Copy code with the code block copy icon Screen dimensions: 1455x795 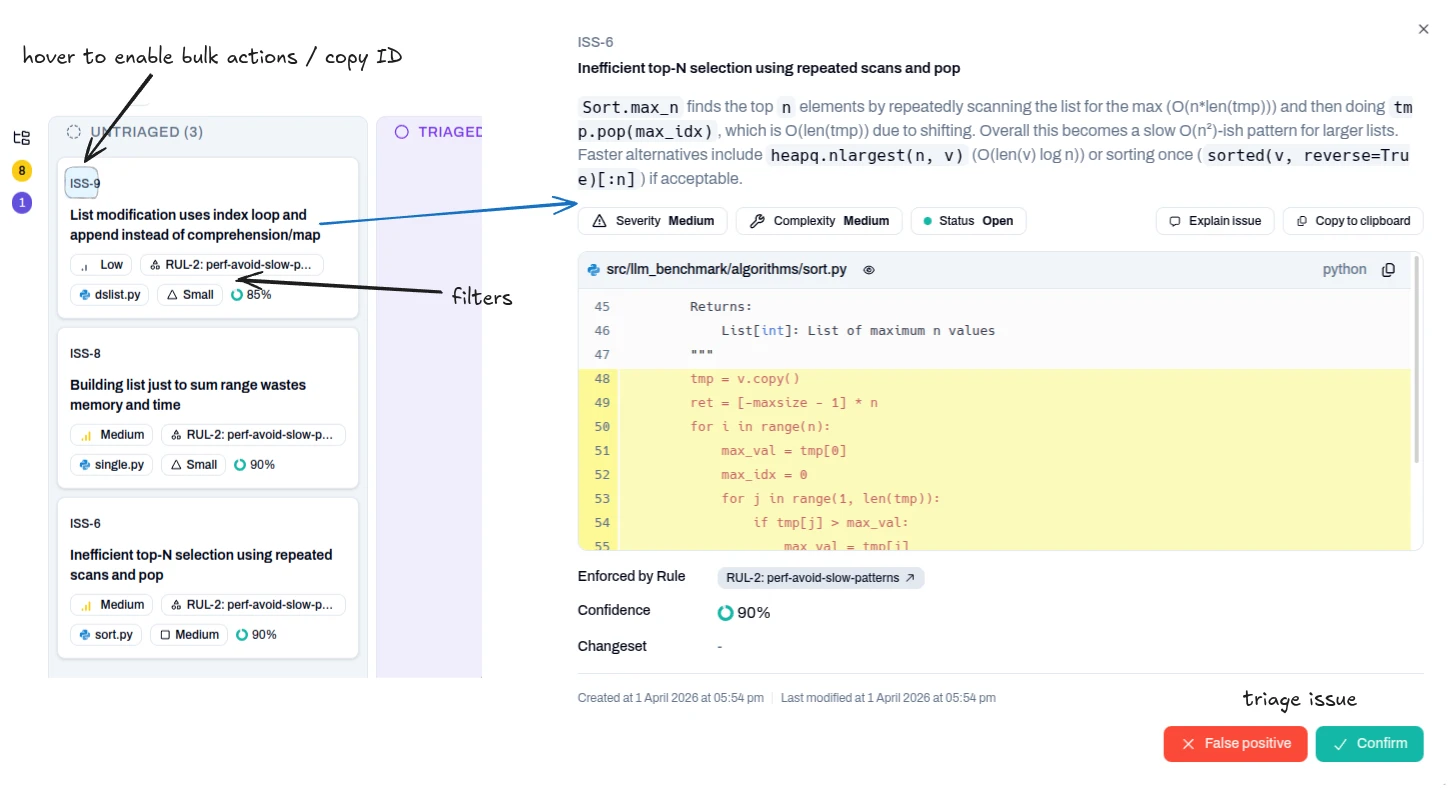tap(1389, 270)
